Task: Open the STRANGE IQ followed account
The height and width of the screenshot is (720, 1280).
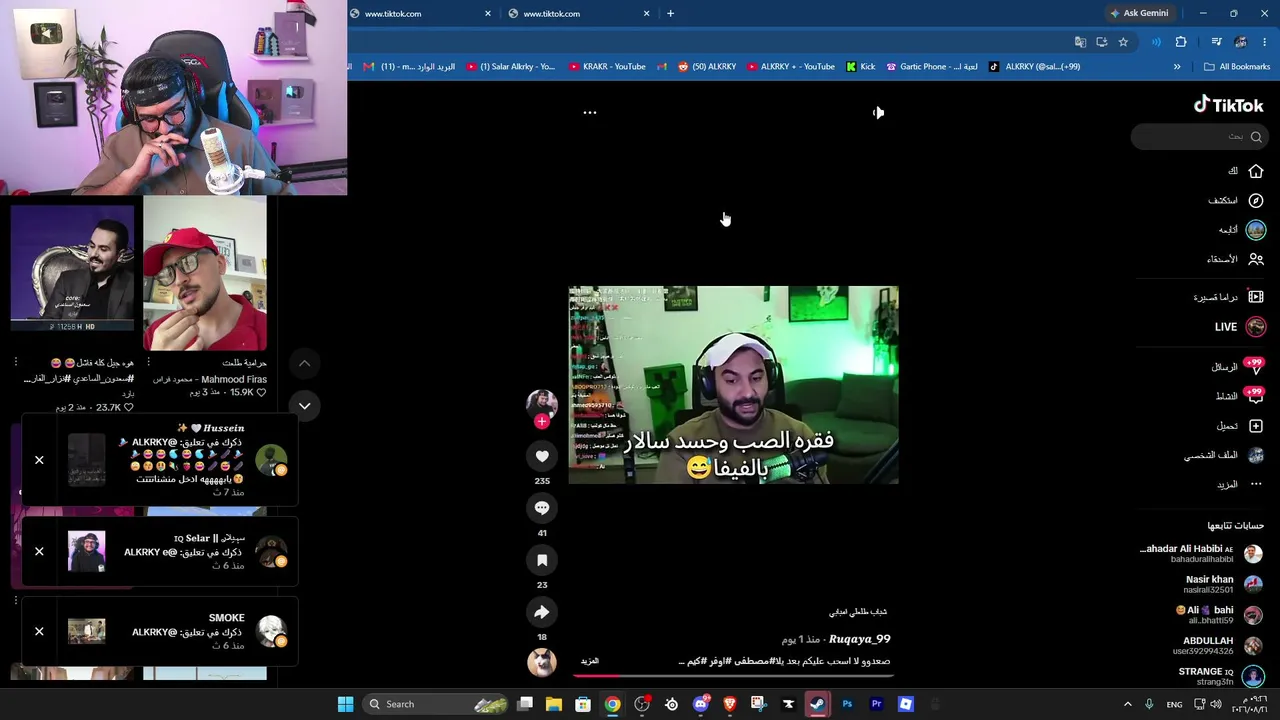Action: pyautogui.click(x=1221, y=676)
